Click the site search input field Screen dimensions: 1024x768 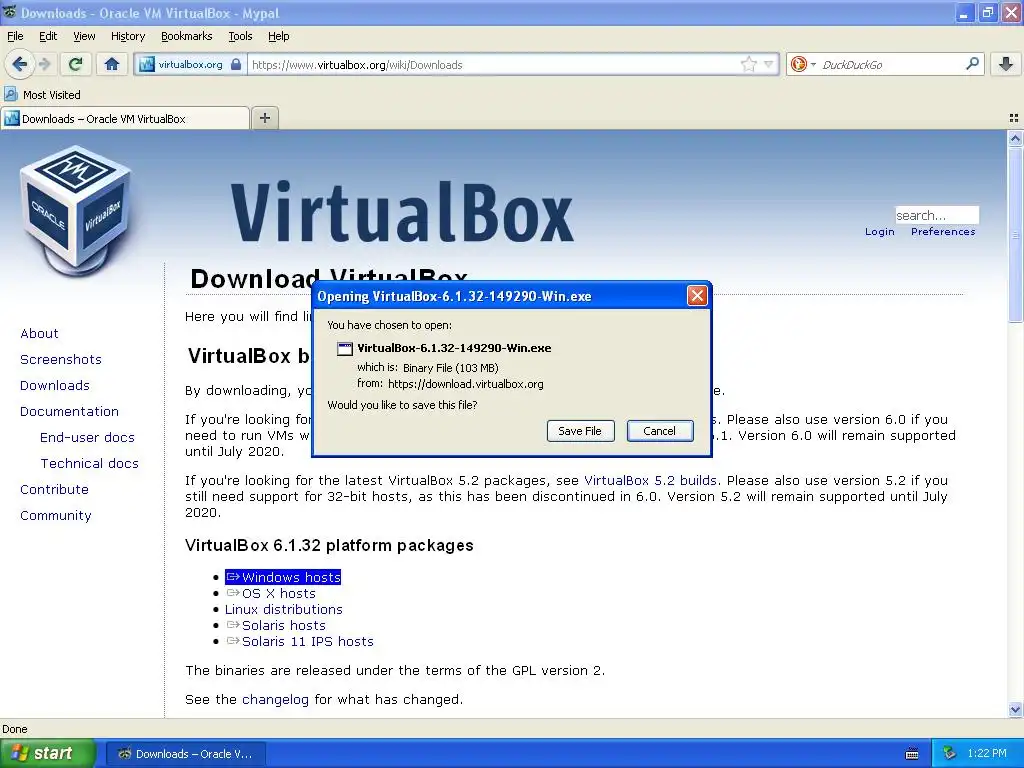pos(936,215)
